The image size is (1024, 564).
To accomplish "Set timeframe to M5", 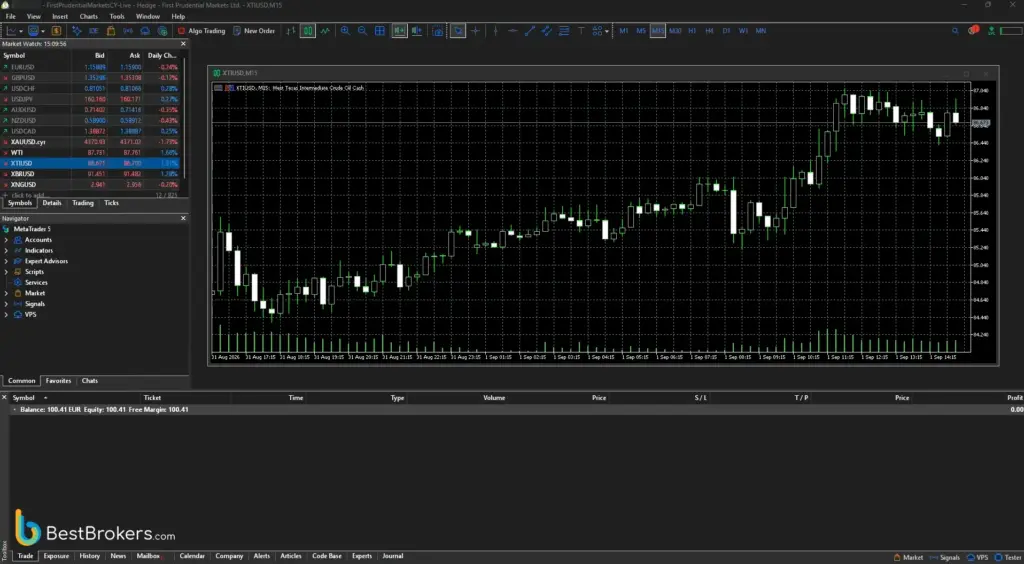I will pos(641,31).
